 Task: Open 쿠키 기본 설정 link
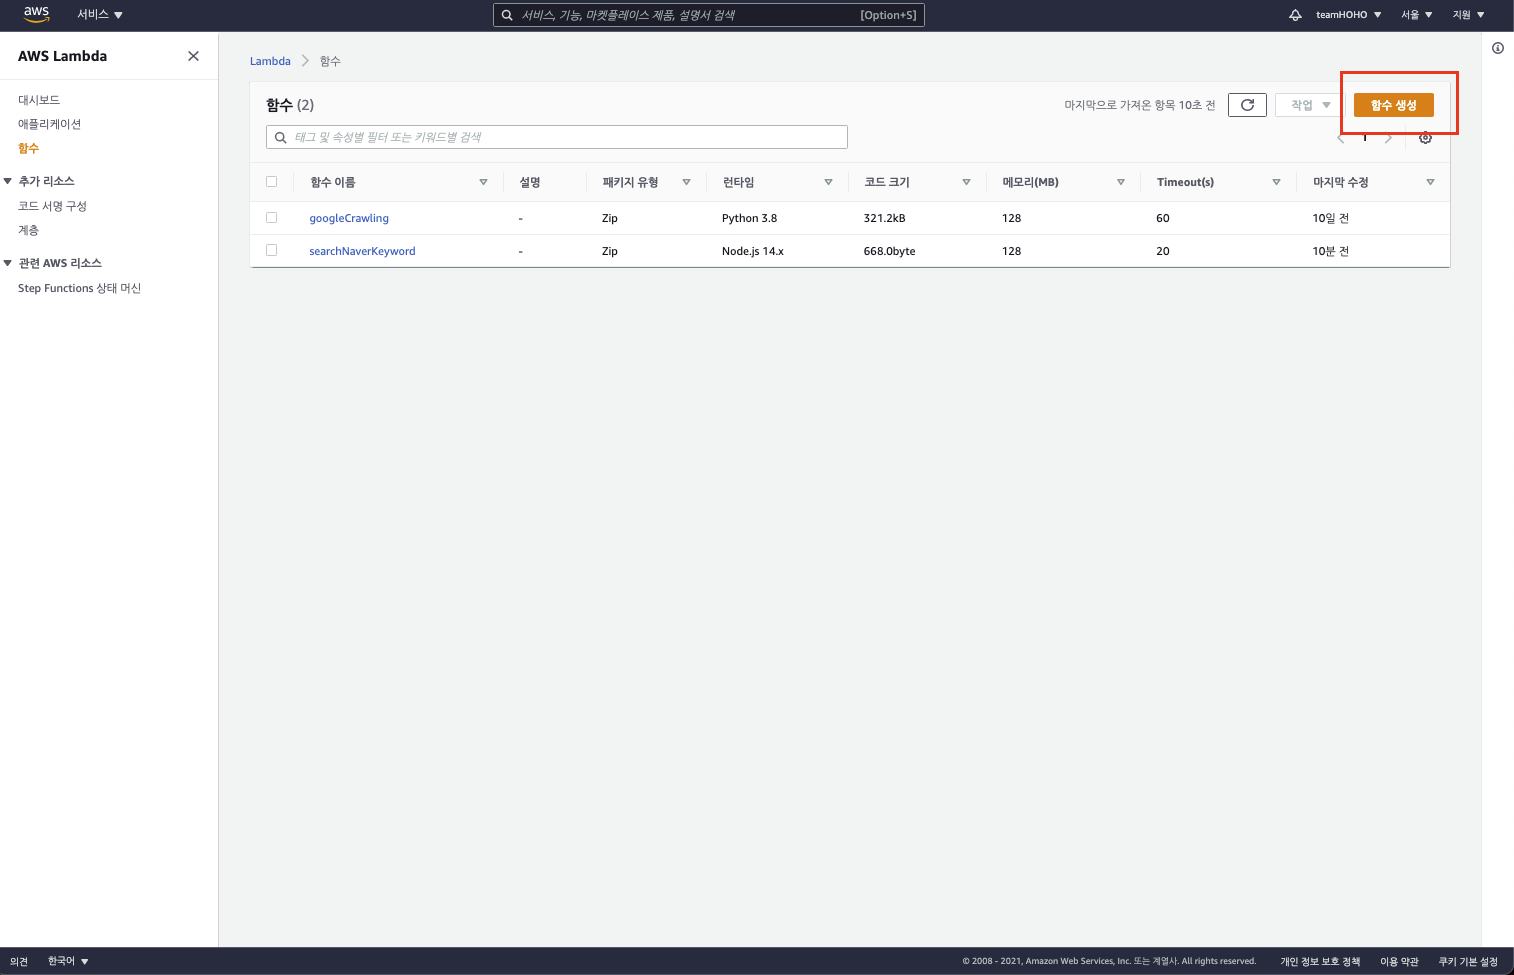coord(1468,961)
